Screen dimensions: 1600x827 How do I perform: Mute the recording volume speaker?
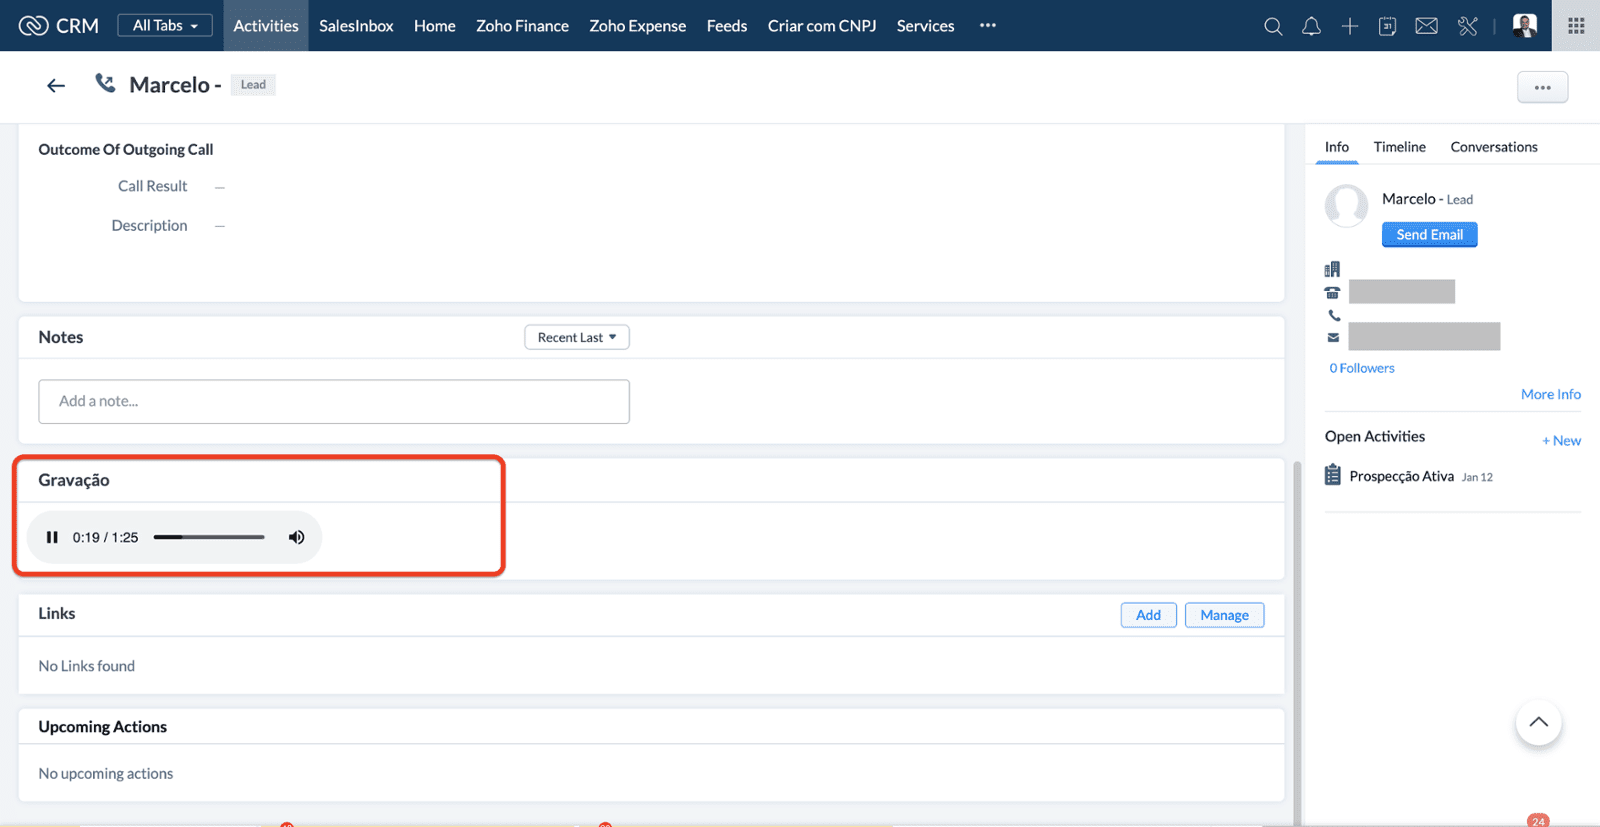pos(296,537)
